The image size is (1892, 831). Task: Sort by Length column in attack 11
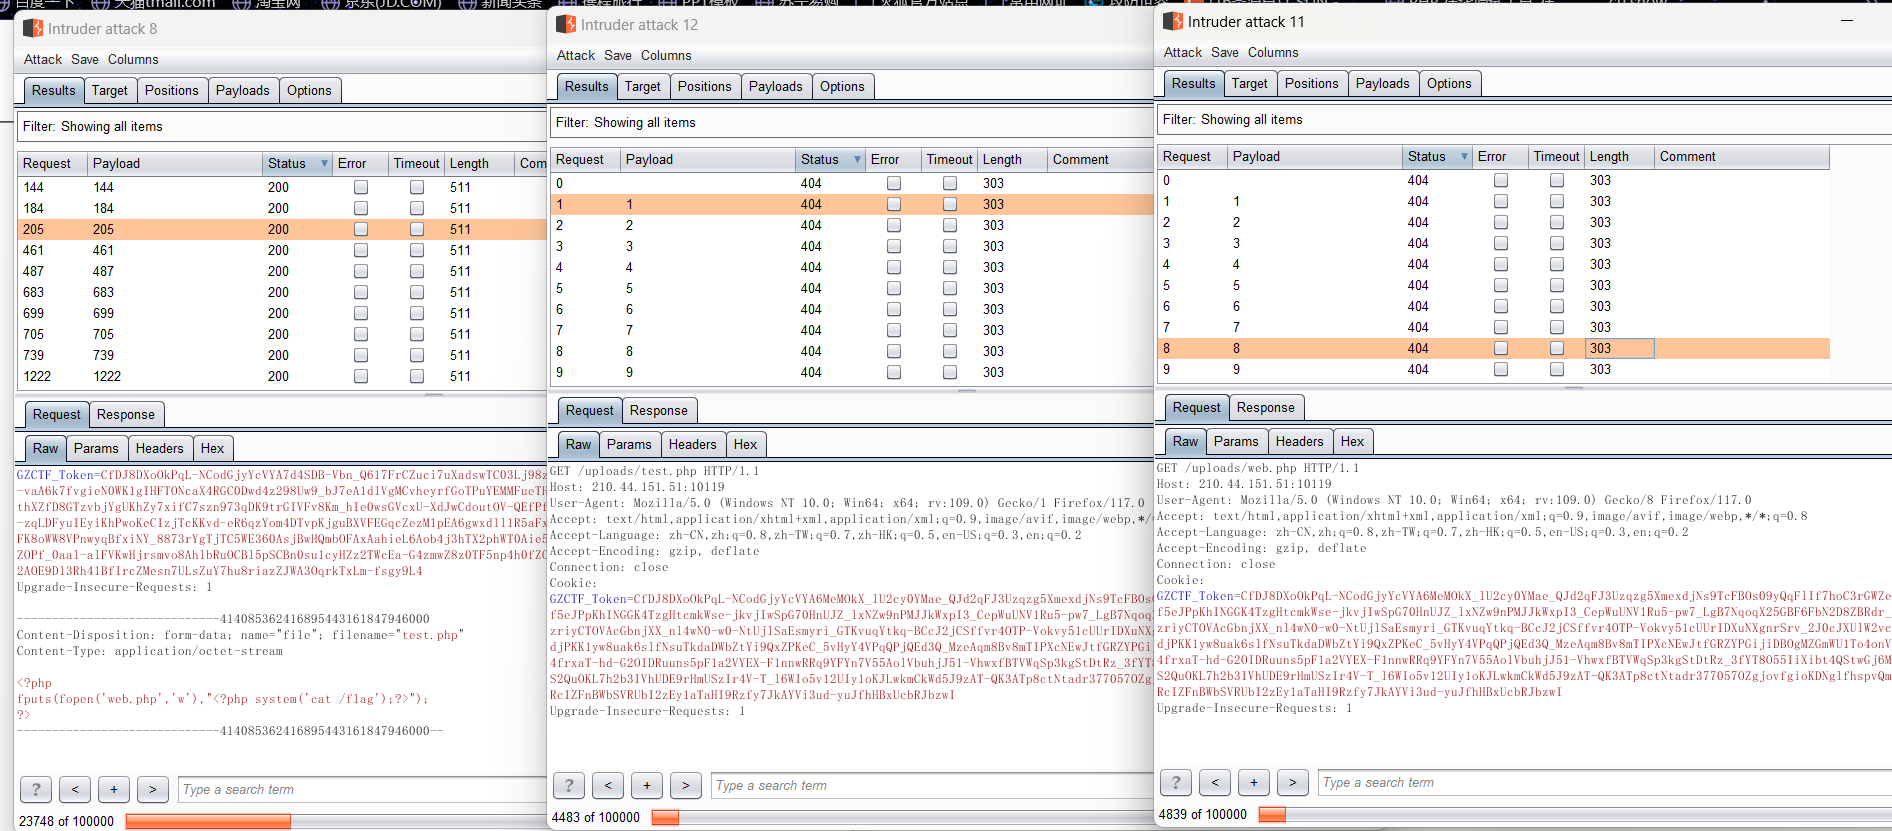(x=1618, y=156)
